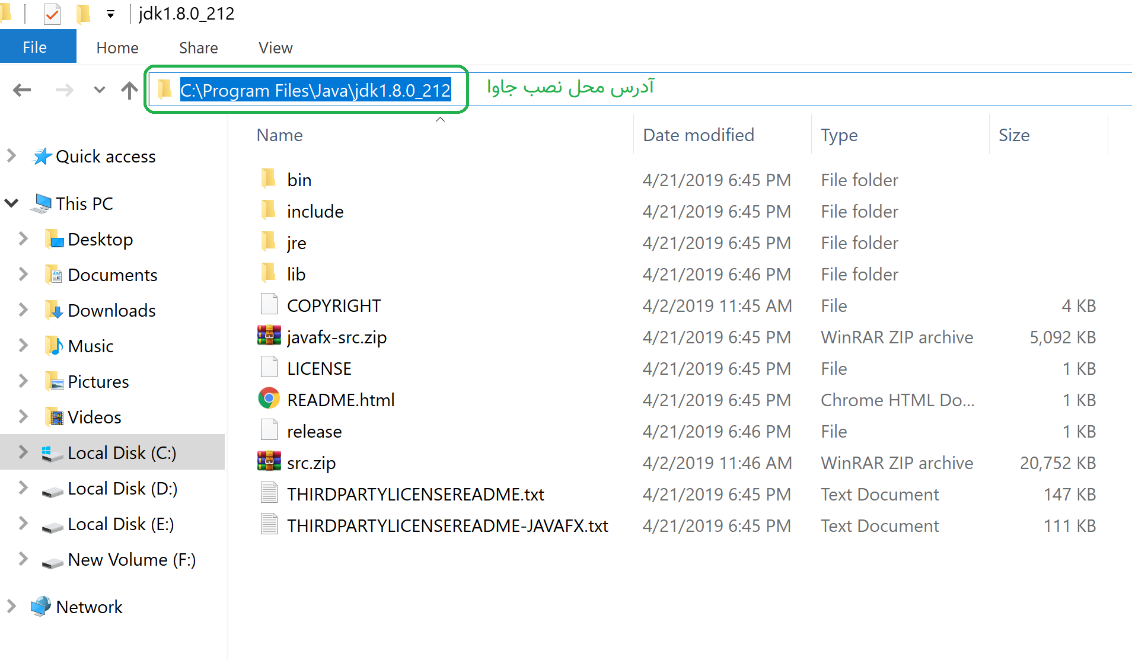
Task: Select the release file icon
Action: (269, 430)
